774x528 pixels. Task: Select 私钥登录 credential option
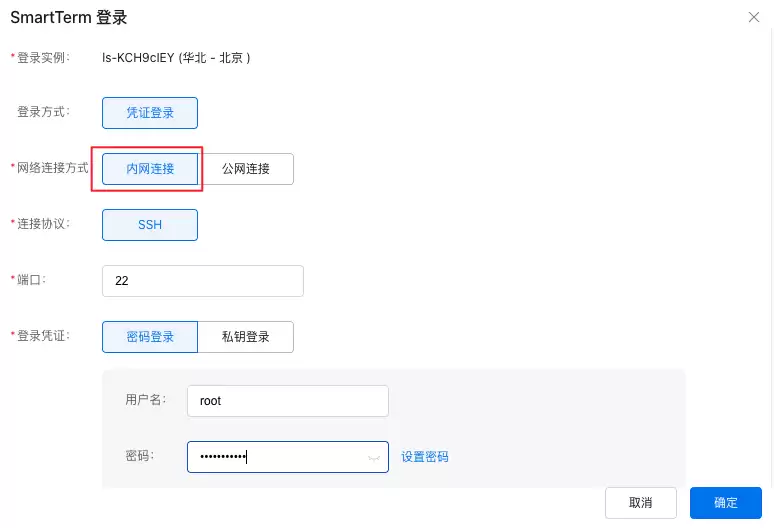(x=246, y=337)
